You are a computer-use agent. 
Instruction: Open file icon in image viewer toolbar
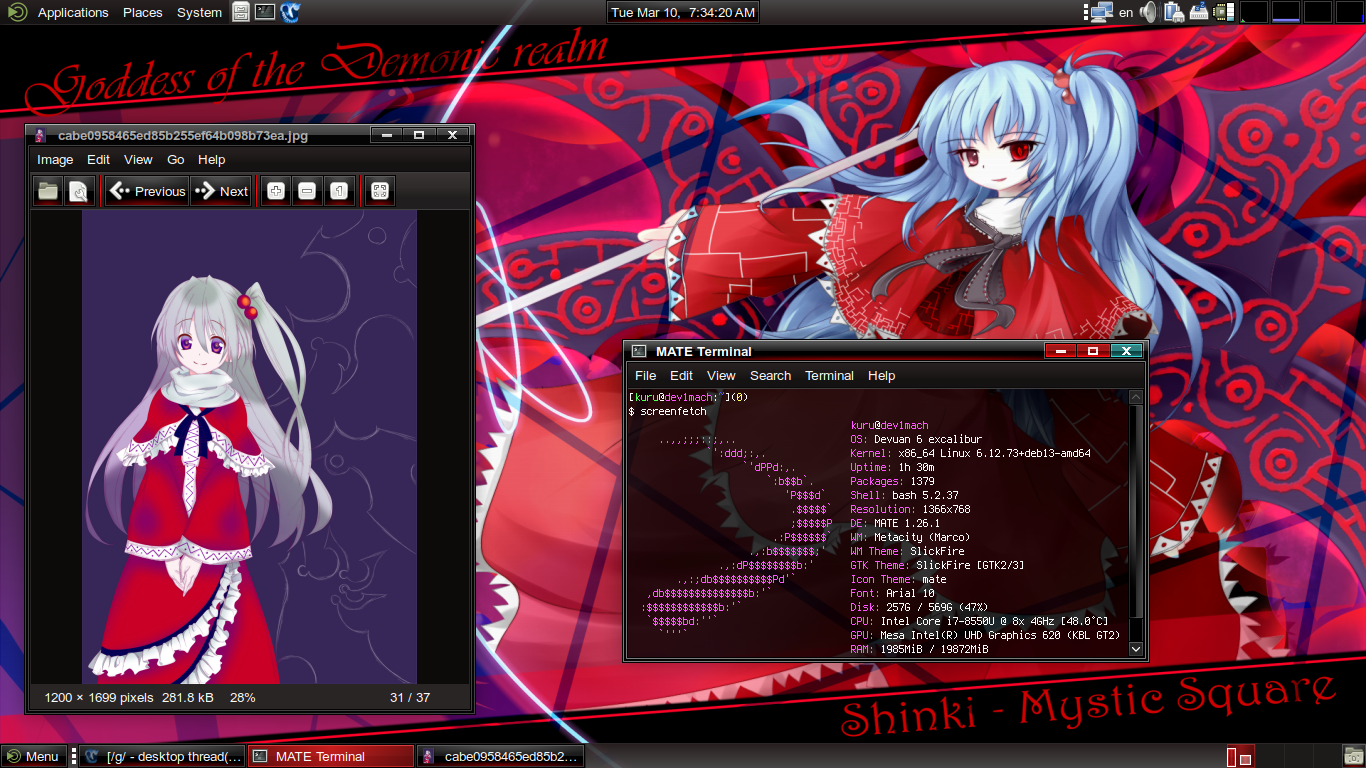(48, 191)
